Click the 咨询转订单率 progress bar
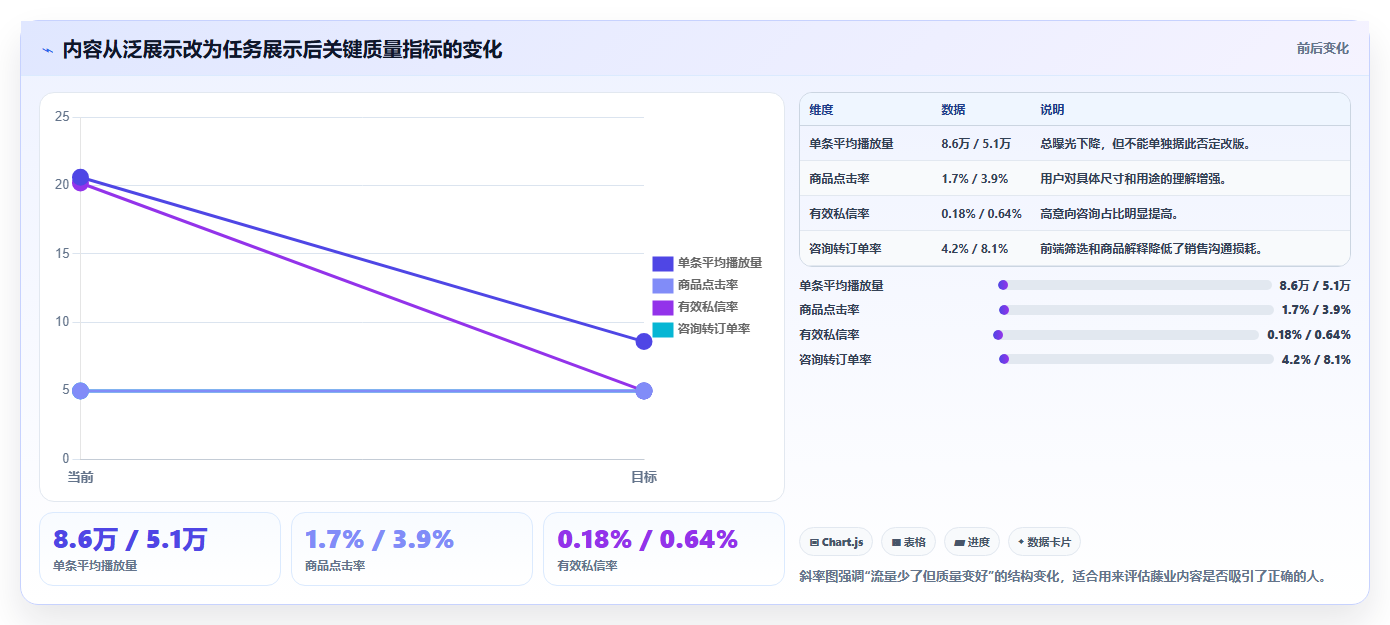 click(1135, 359)
